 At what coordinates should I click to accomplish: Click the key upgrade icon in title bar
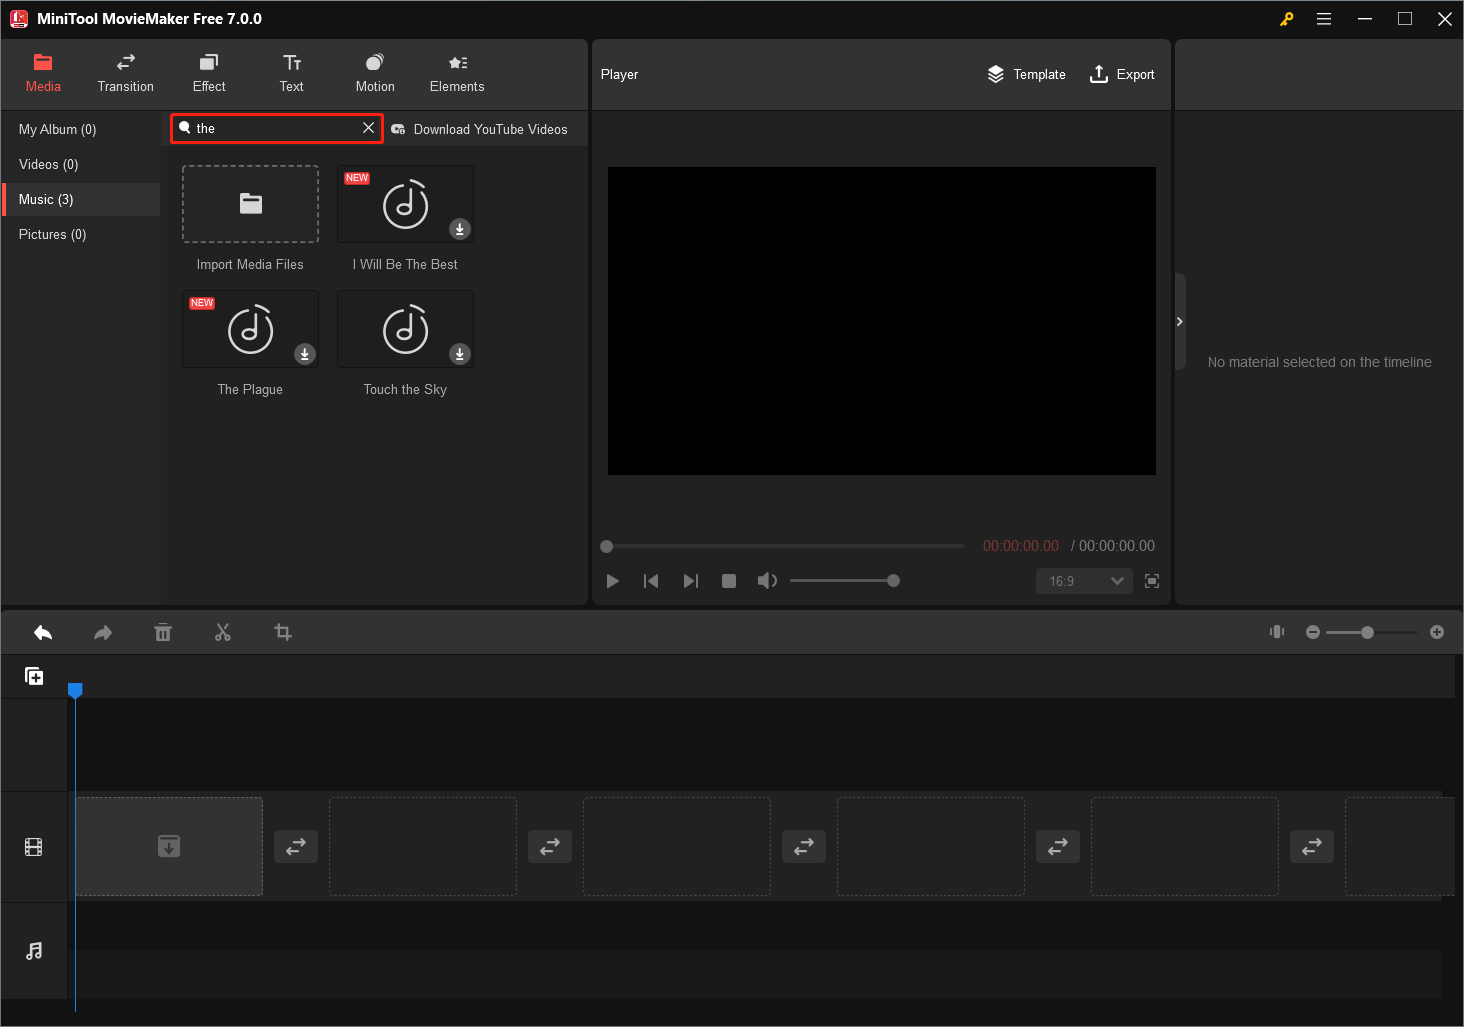[1287, 19]
